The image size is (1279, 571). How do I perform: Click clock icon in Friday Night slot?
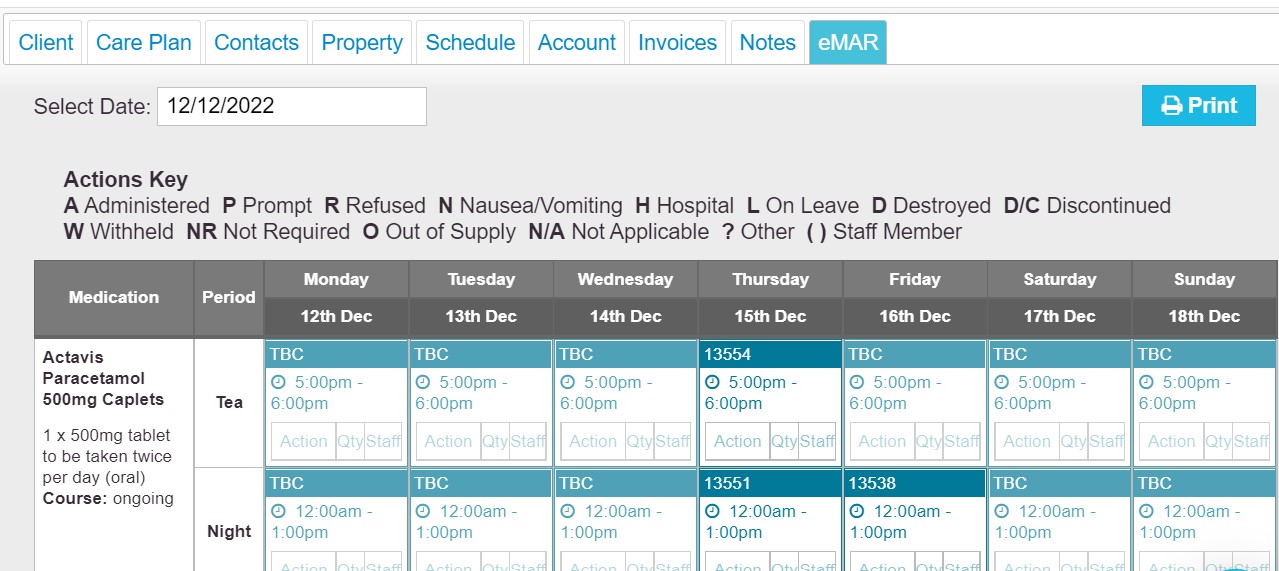(x=856, y=511)
